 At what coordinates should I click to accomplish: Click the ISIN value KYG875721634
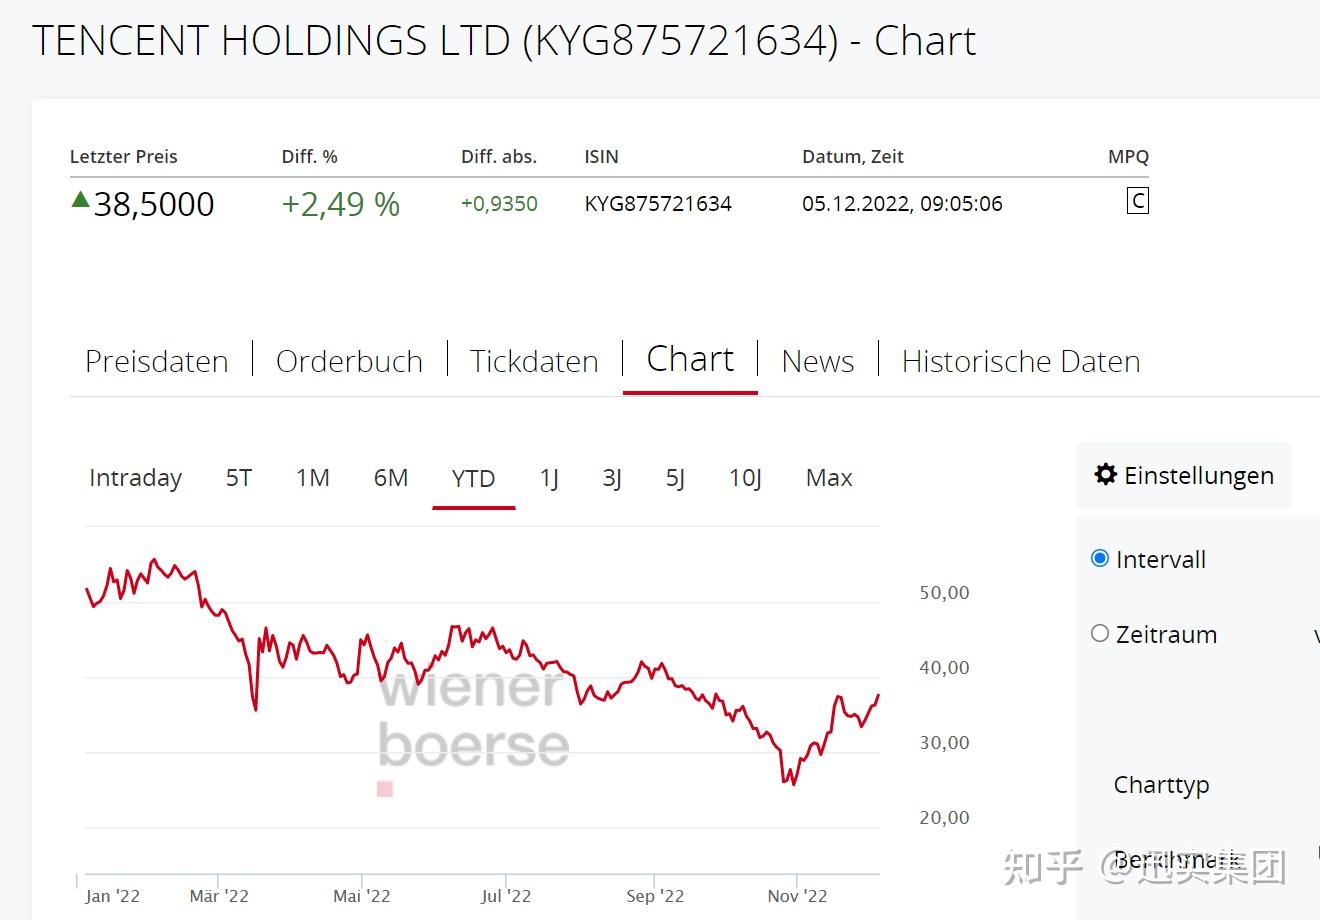coord(658,204)
